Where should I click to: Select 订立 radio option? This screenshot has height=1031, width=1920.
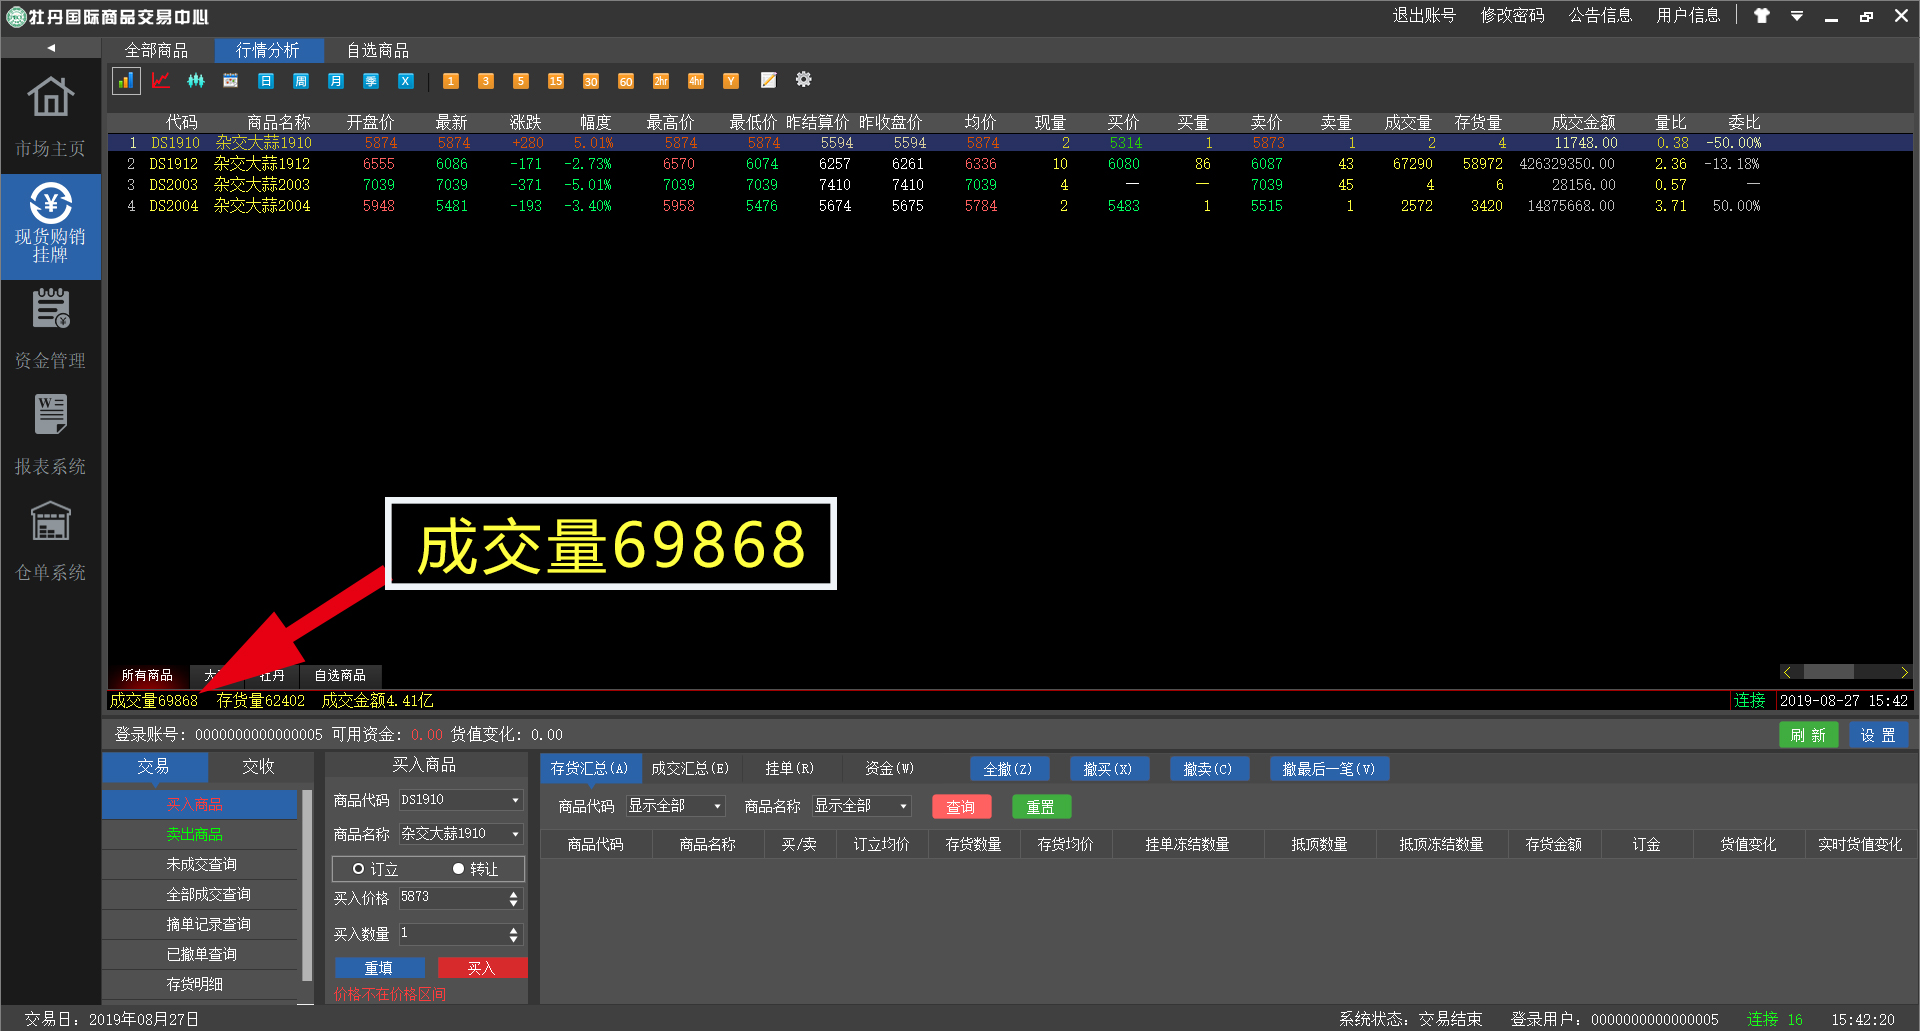pos(375,869)
